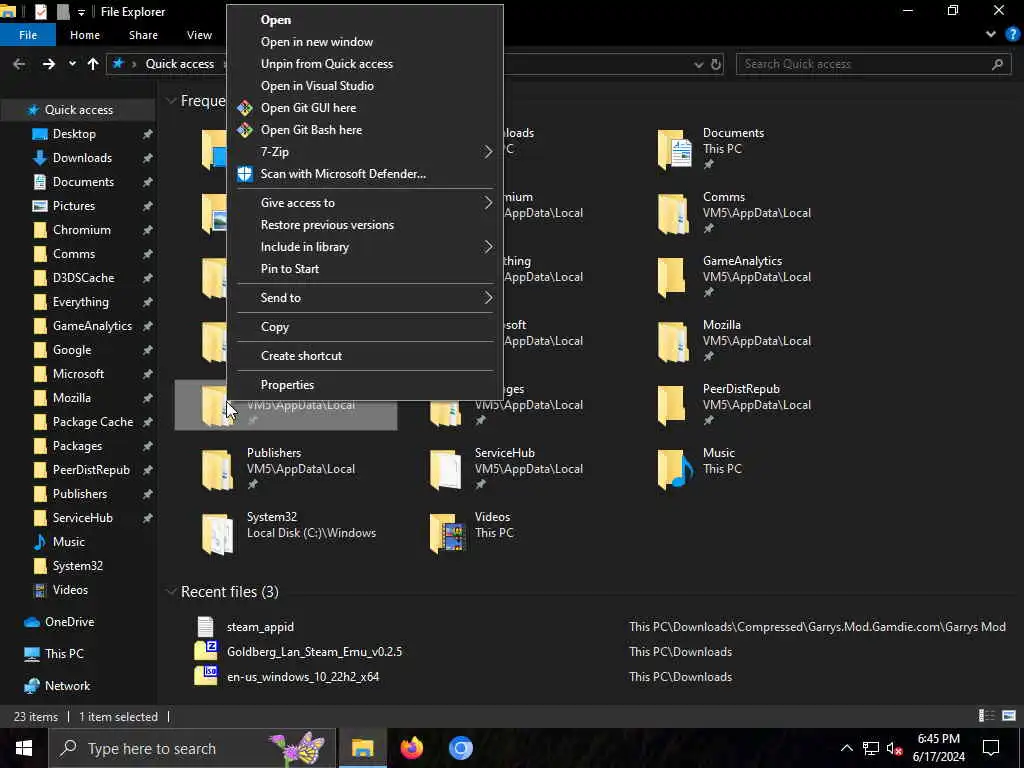Open Firefox from the taskbar
1024x768 pixels.
(411, 748)
